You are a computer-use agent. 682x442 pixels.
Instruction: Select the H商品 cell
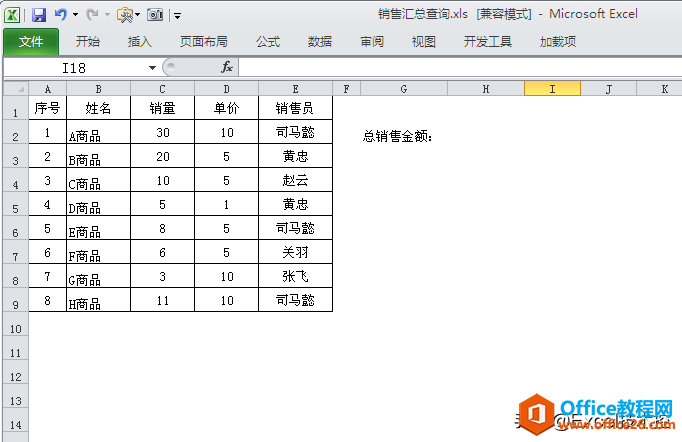coord(99,300)
